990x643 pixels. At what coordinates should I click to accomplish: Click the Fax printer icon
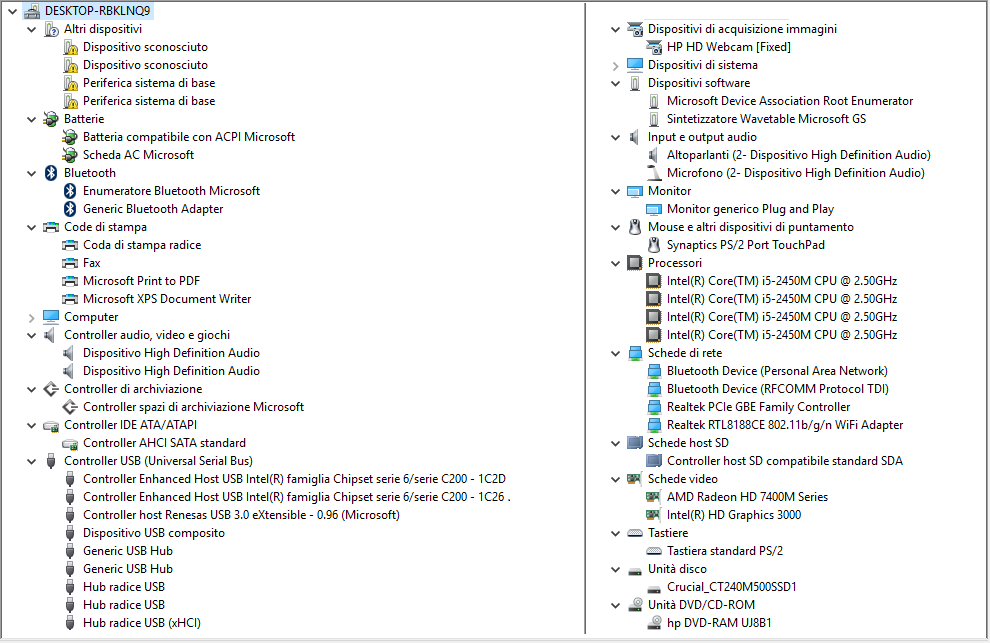(x=70, y=263)
